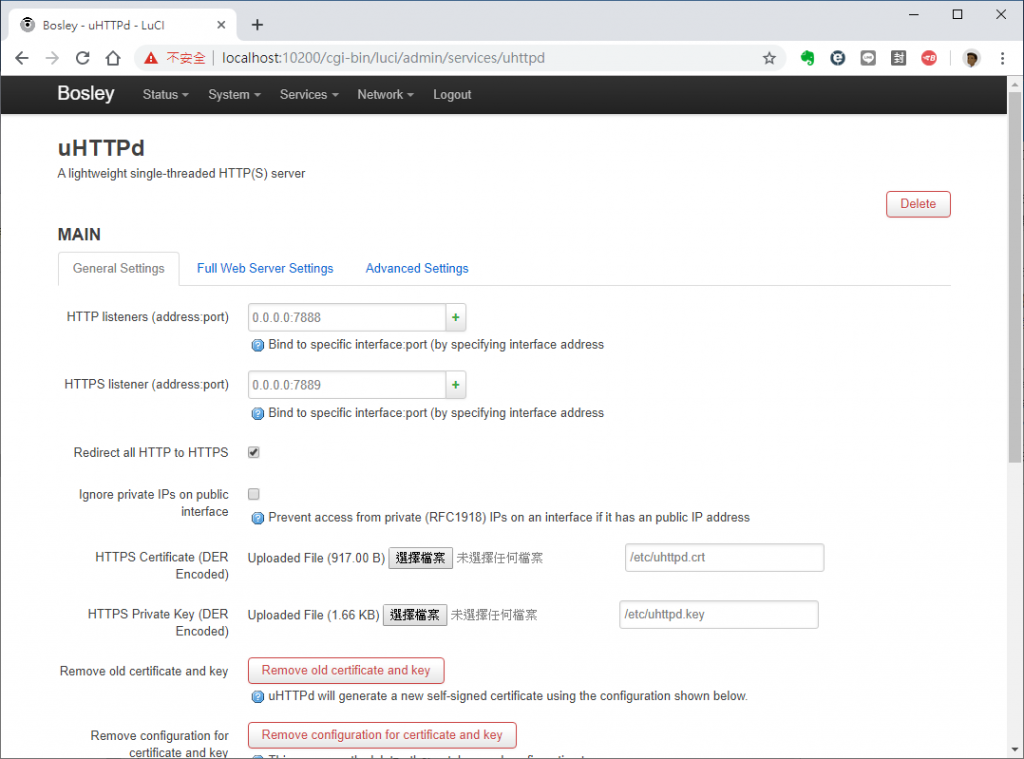Add another HTTP listener with plus

click(456, 317)
